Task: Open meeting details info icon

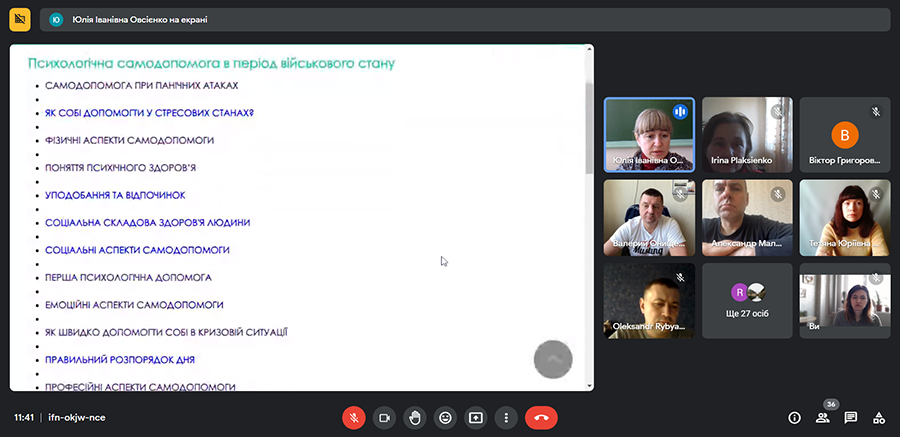Action: click(794, 418)
